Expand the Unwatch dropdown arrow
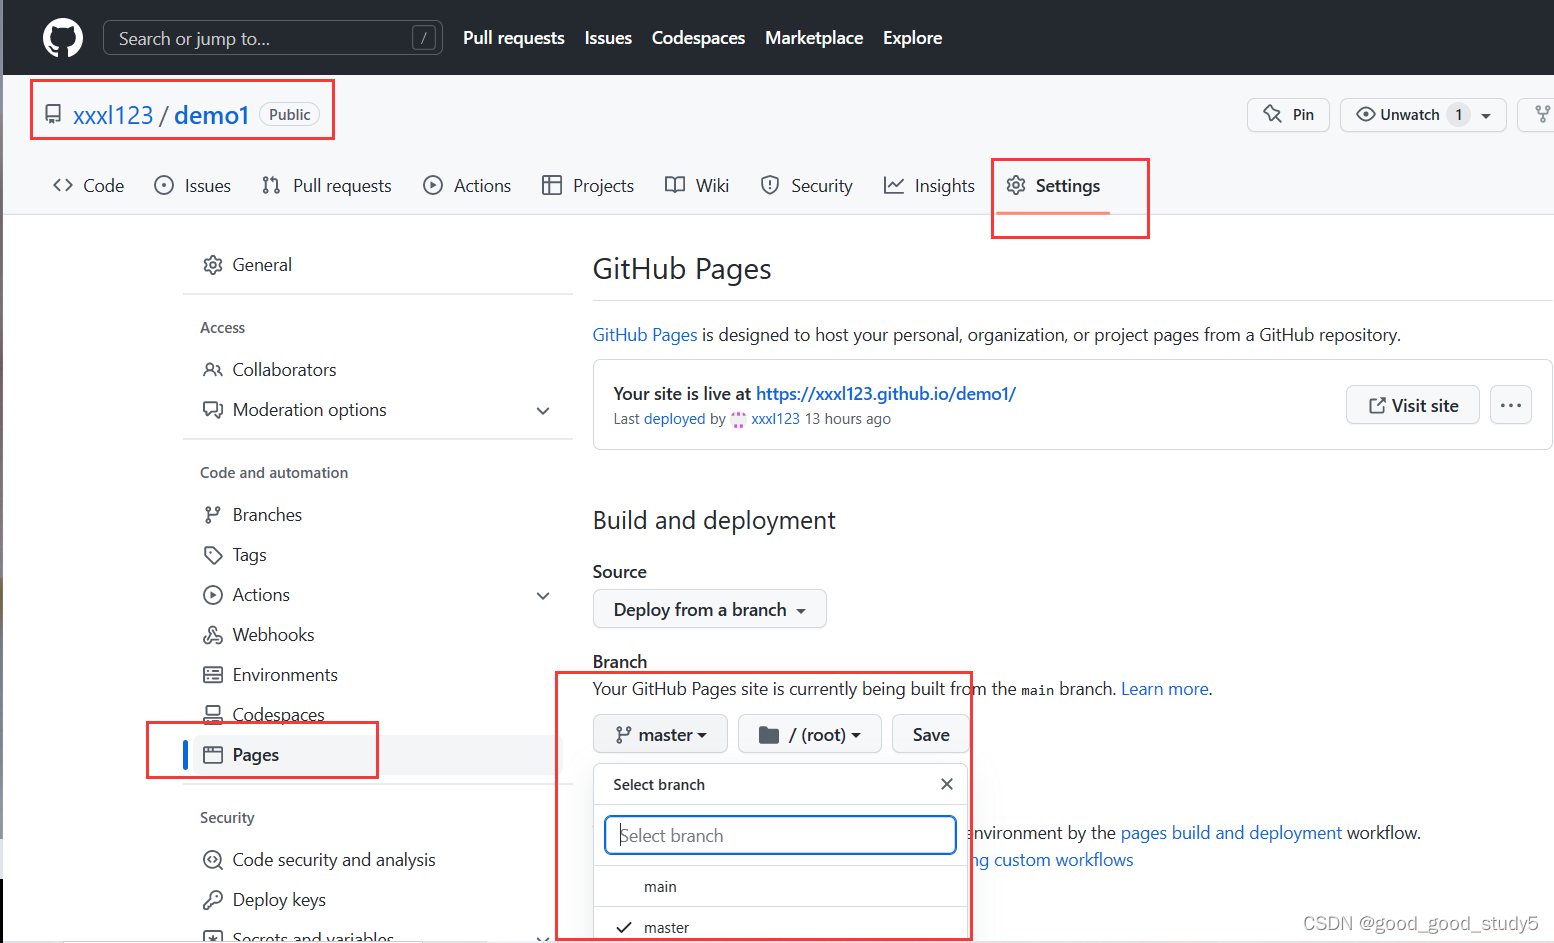The height and width of the screenshot is (943, 1554). pyautogui.click(x=1486, y=116)
